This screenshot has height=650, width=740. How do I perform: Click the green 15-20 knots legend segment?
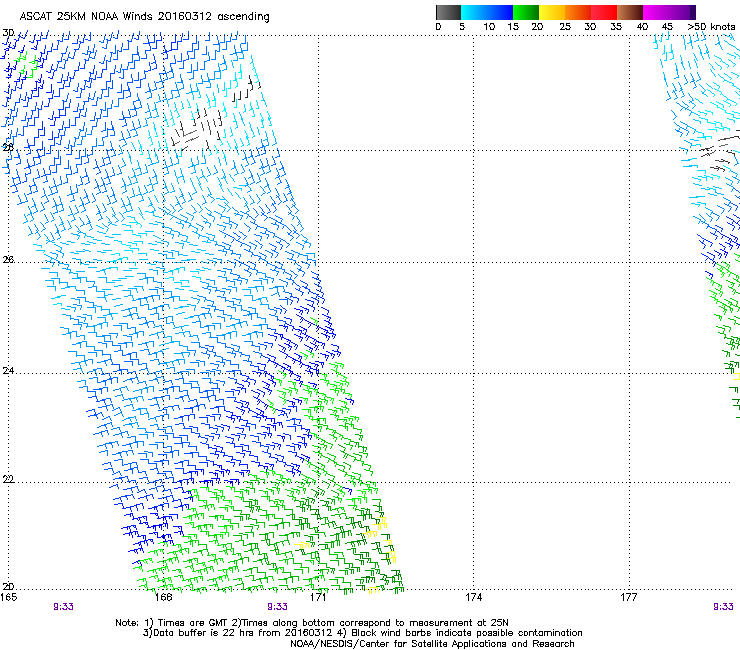click(526, 12)
